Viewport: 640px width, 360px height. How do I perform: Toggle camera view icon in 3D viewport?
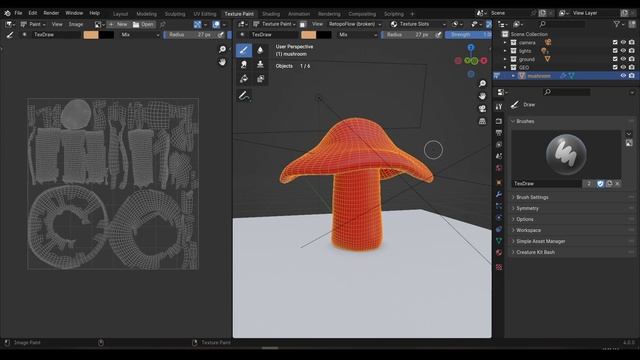coord(482,109)
